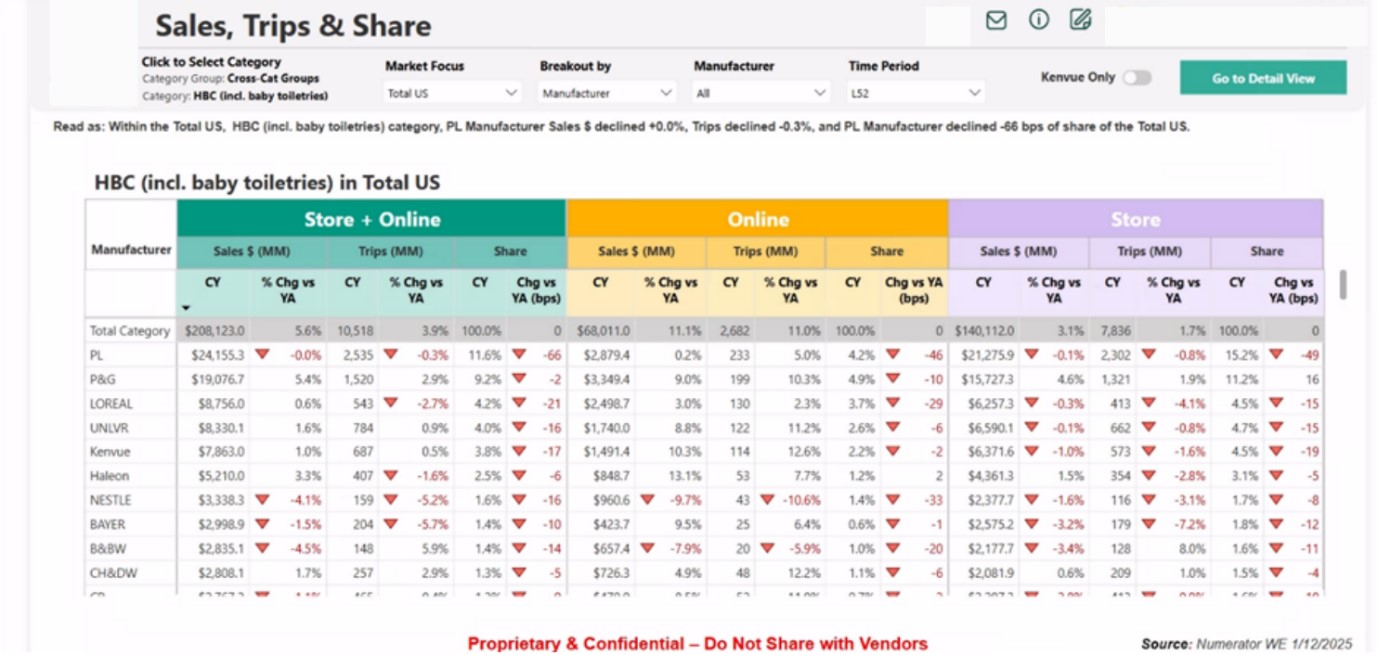Select the orange Online column header
Viewport: 1378px width, 655px height.
(x=757, y=219)
